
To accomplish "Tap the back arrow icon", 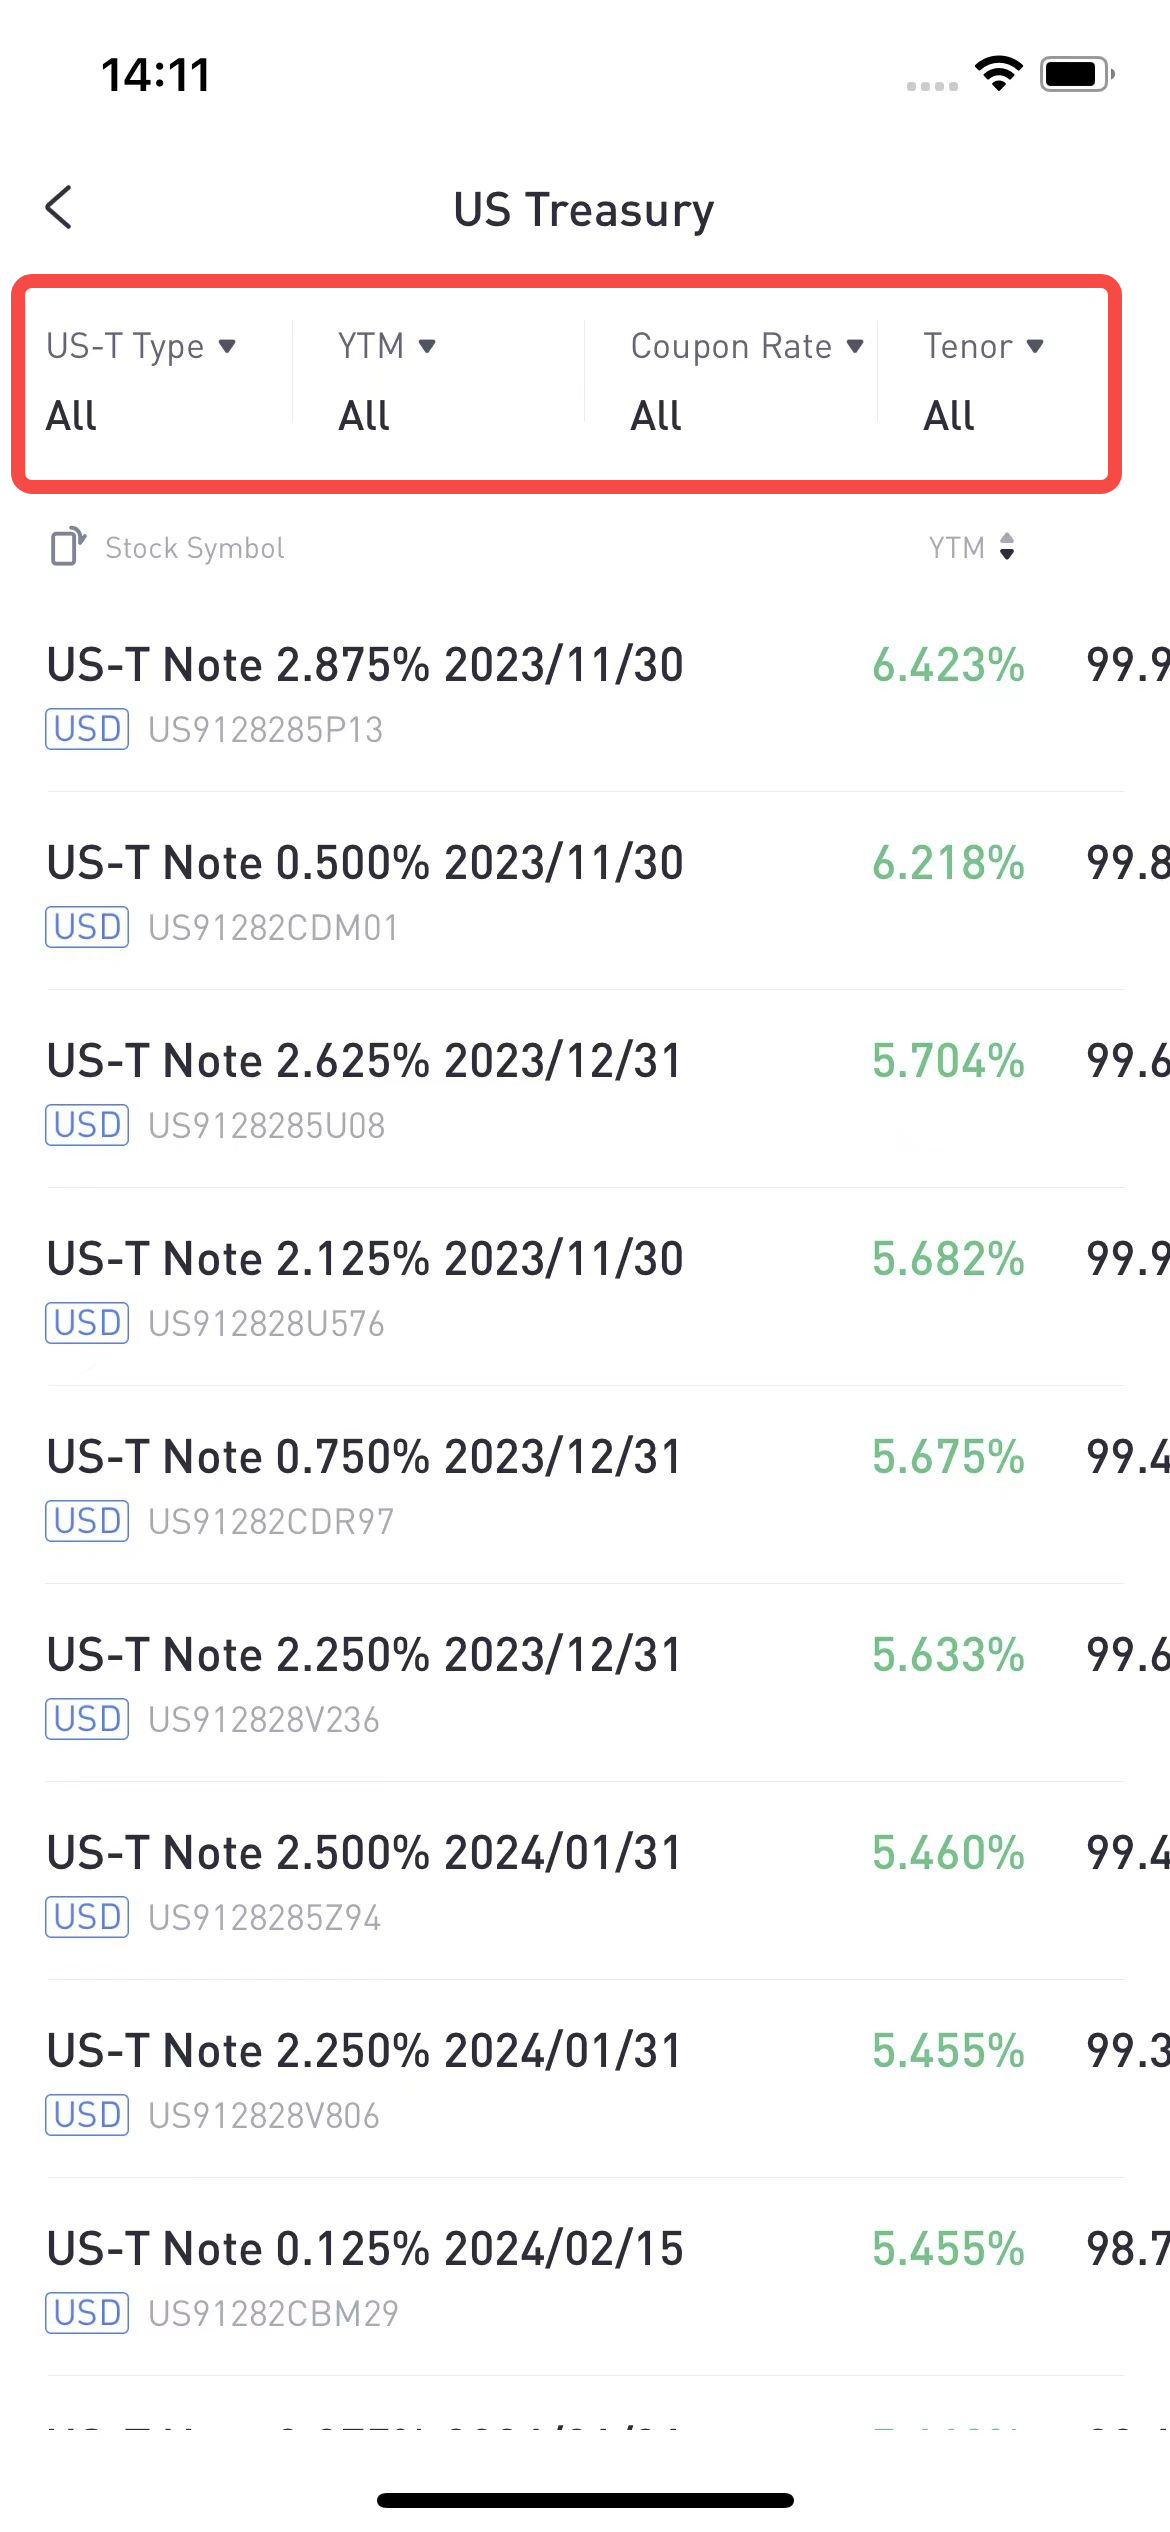I will (59, 208).
